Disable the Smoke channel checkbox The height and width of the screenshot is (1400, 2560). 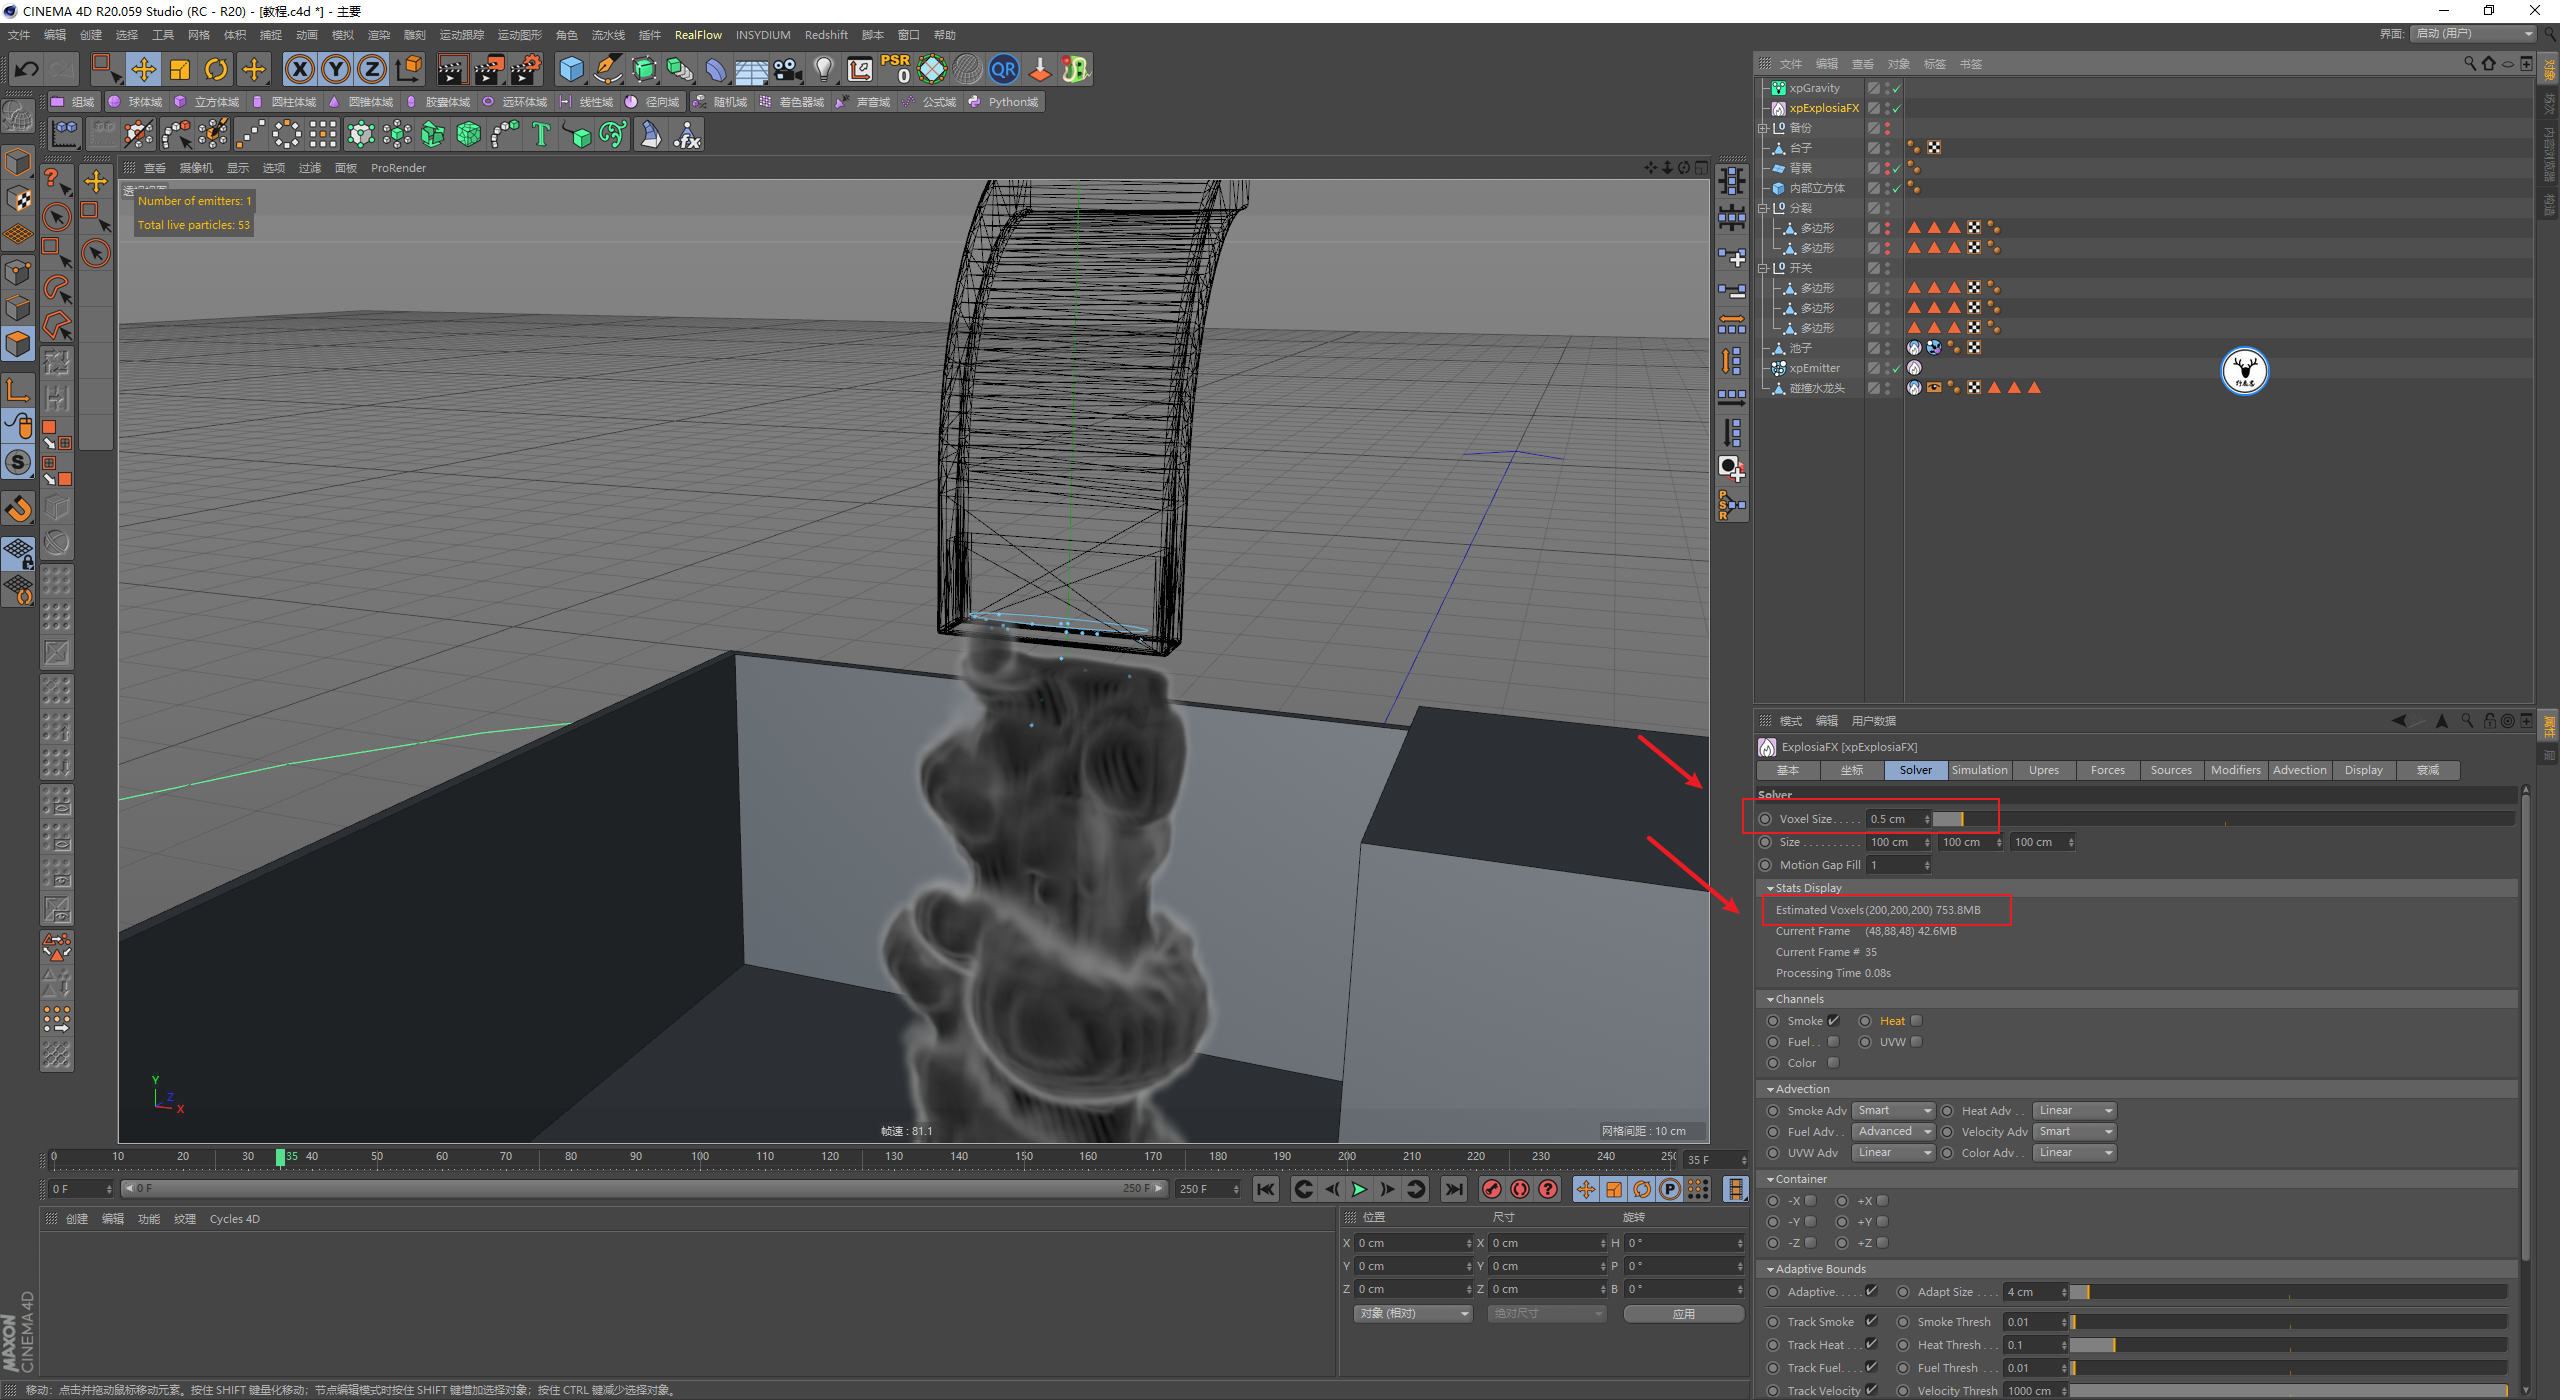click(1833, 1021)
